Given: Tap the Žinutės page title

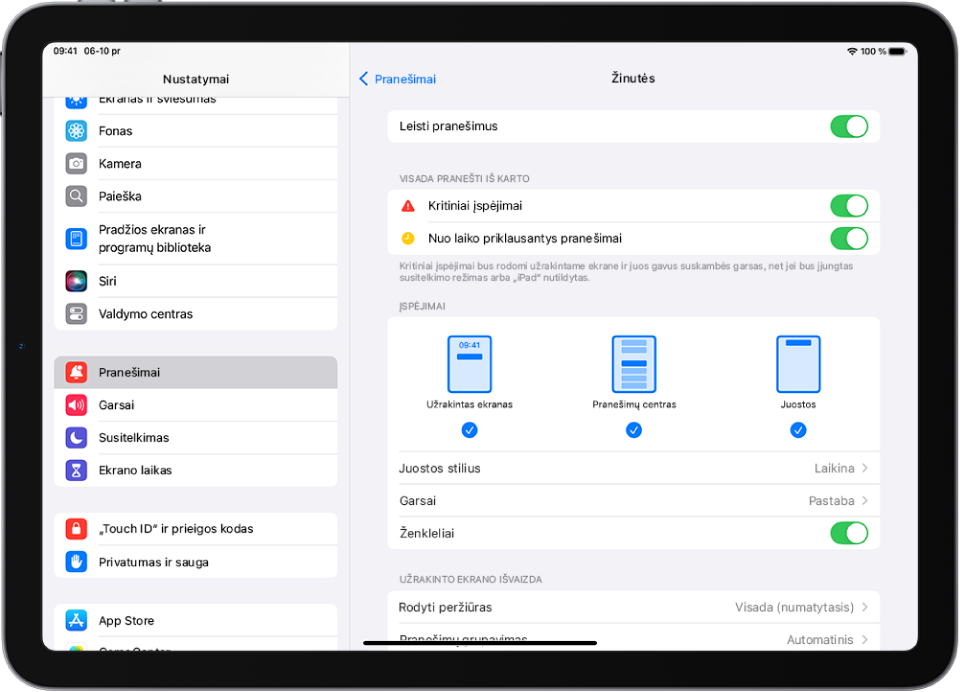Looking at the screenshot, I should [633, 78].
